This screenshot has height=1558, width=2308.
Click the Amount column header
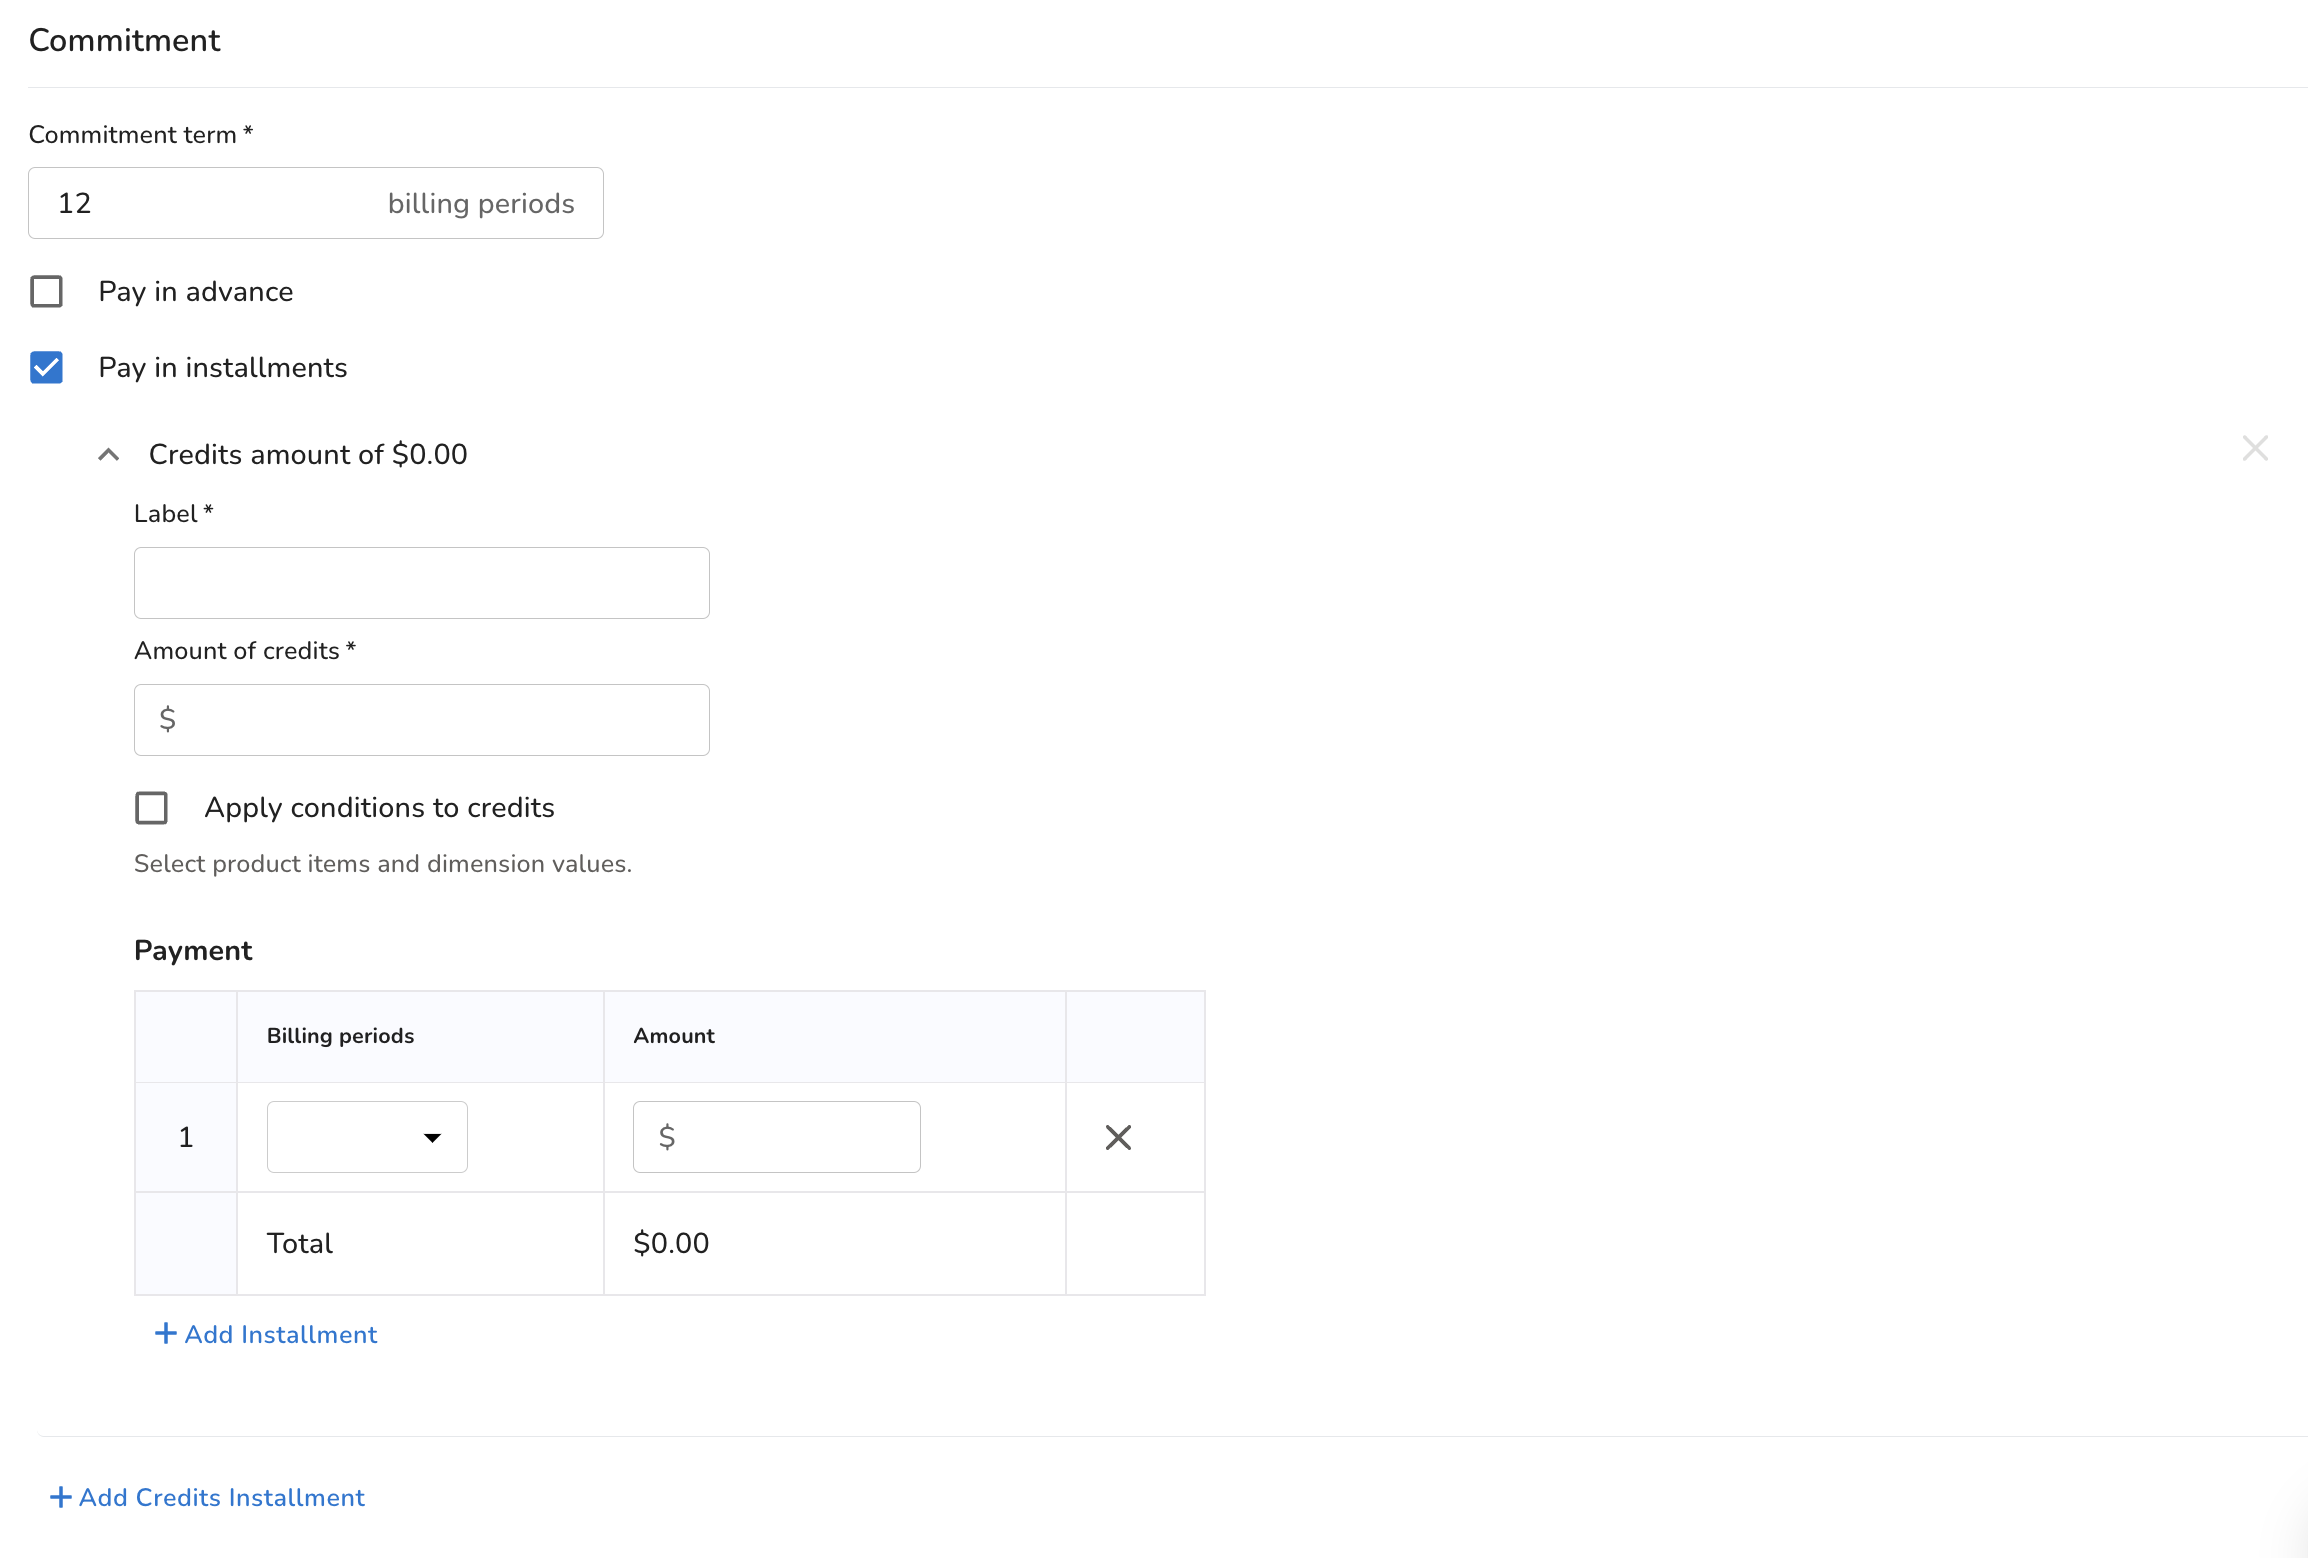pos(674,1036)
